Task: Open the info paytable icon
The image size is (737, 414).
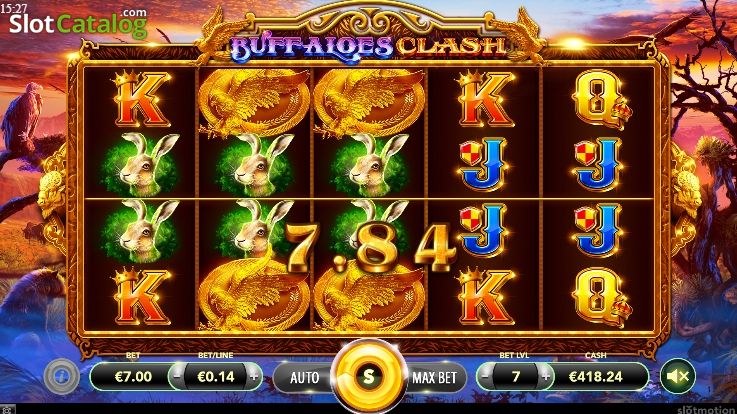Action: (62, 376)
